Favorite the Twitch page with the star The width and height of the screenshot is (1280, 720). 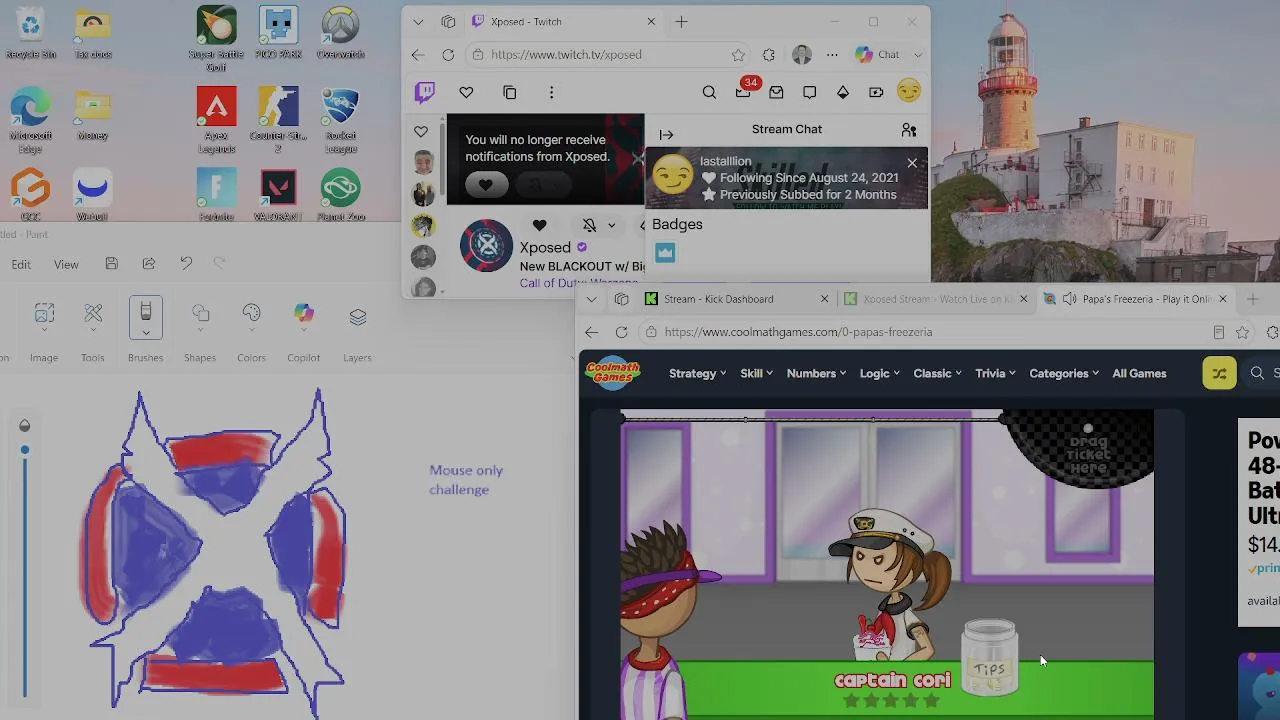point(738,55)
